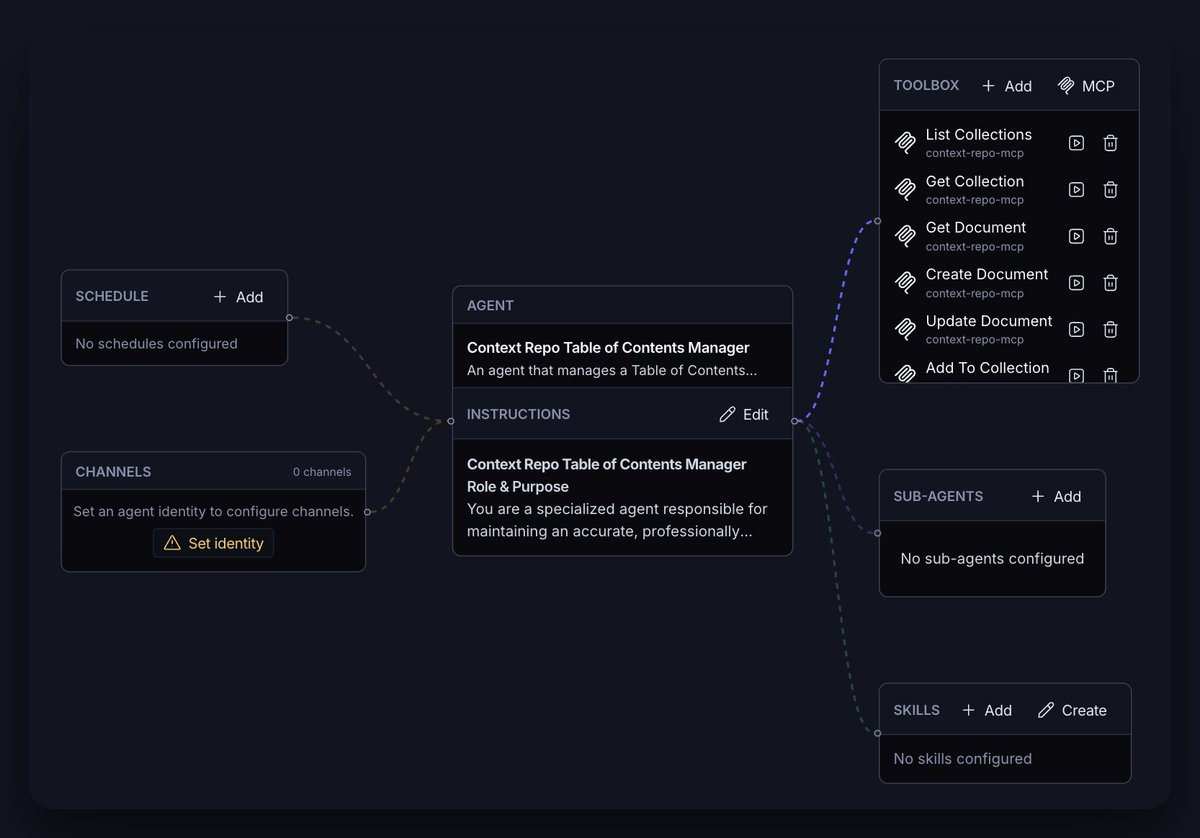1200x838 pixels.
Task: Add a sub-agent
Action: tap(1056, 496)
